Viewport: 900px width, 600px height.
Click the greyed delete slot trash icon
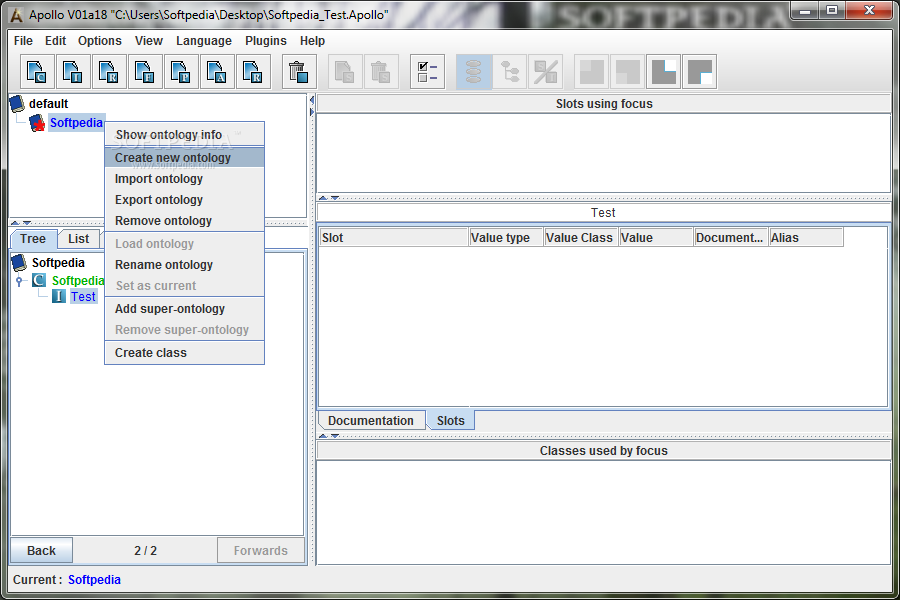tap(381, 72)
